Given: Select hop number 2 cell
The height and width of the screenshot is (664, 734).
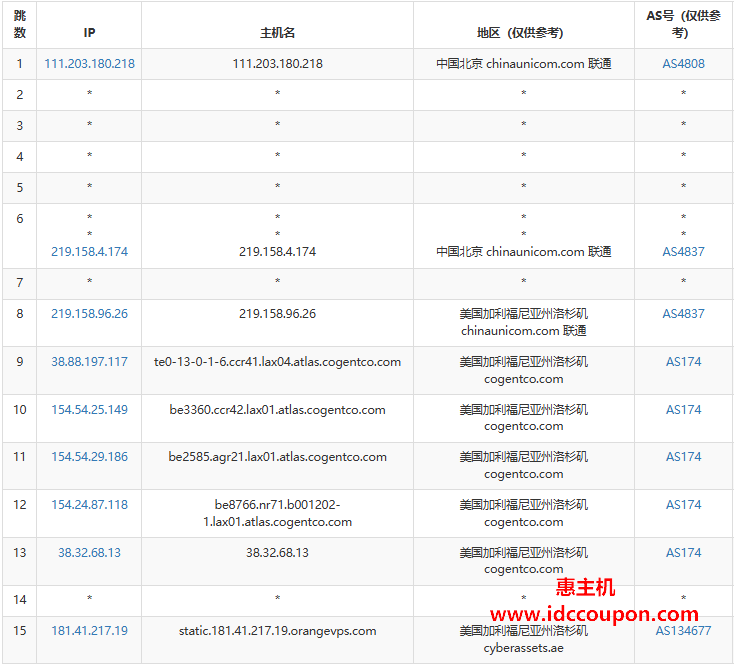Looking at the screenshot, I should coord(20,95).
